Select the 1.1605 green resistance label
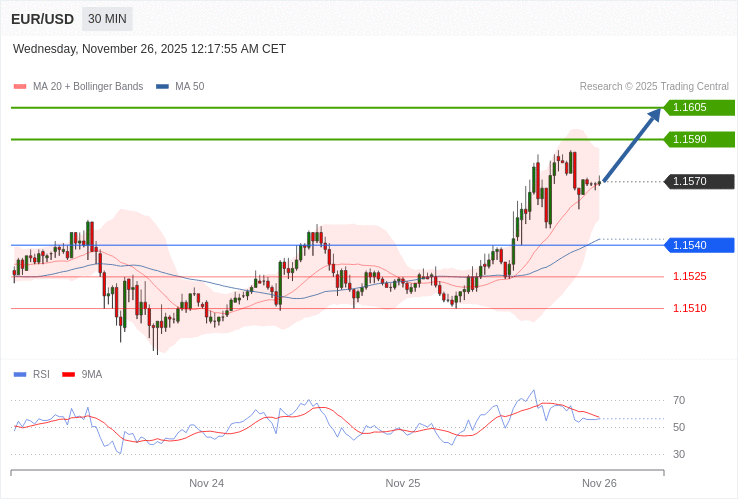 click(x=699, y=108)
